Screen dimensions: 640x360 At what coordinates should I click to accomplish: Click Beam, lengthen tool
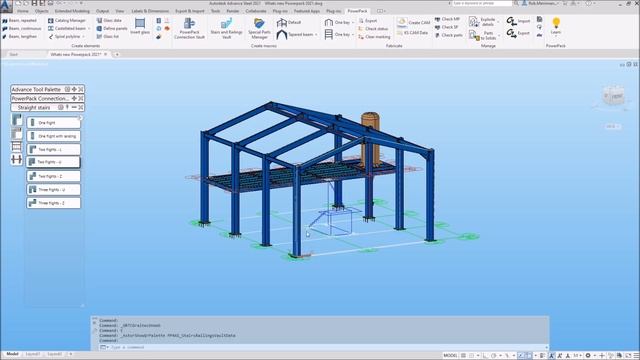(x=20, y=36)
